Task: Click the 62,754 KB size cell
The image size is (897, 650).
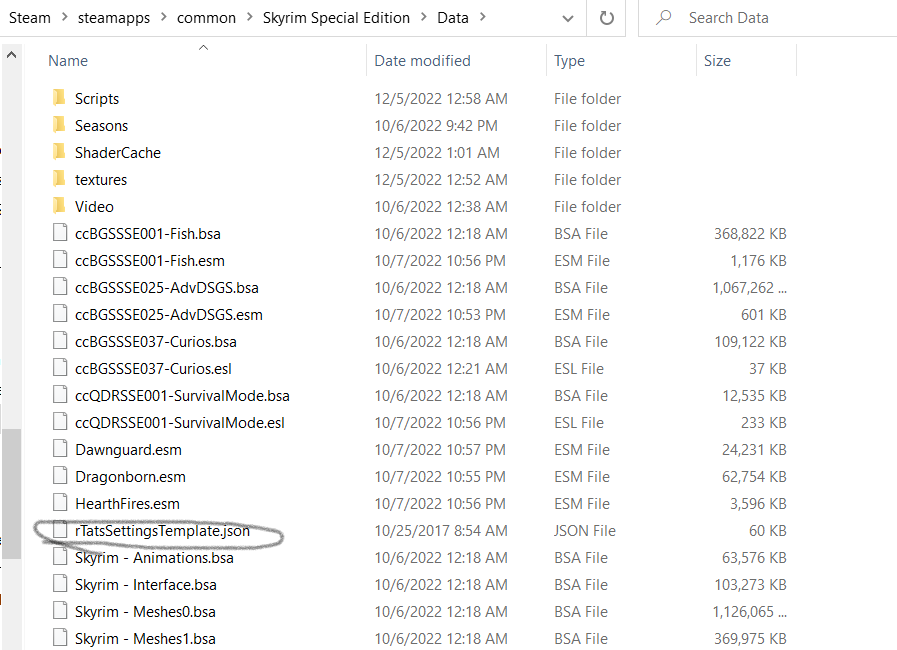Action: [x=754, y=476]
